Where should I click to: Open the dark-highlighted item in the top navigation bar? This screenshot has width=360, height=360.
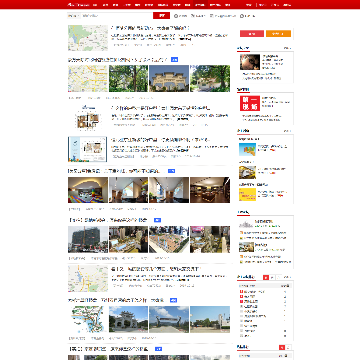pos(200,5)
